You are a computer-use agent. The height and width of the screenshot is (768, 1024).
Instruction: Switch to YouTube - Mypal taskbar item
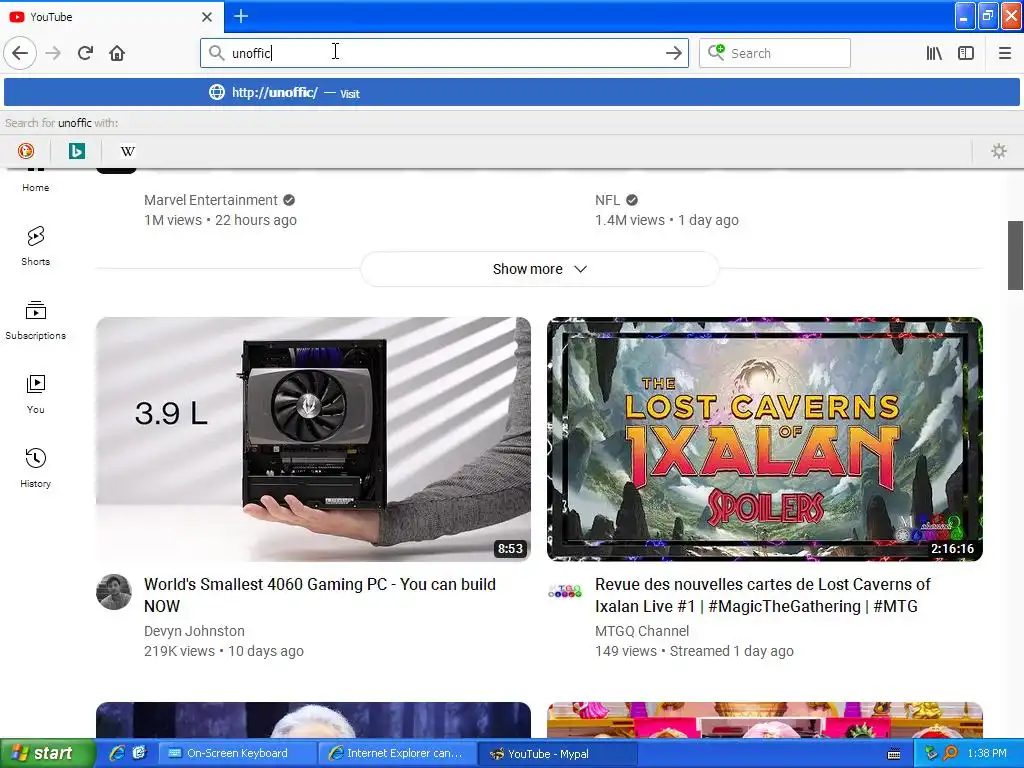(x=557, y=753)
